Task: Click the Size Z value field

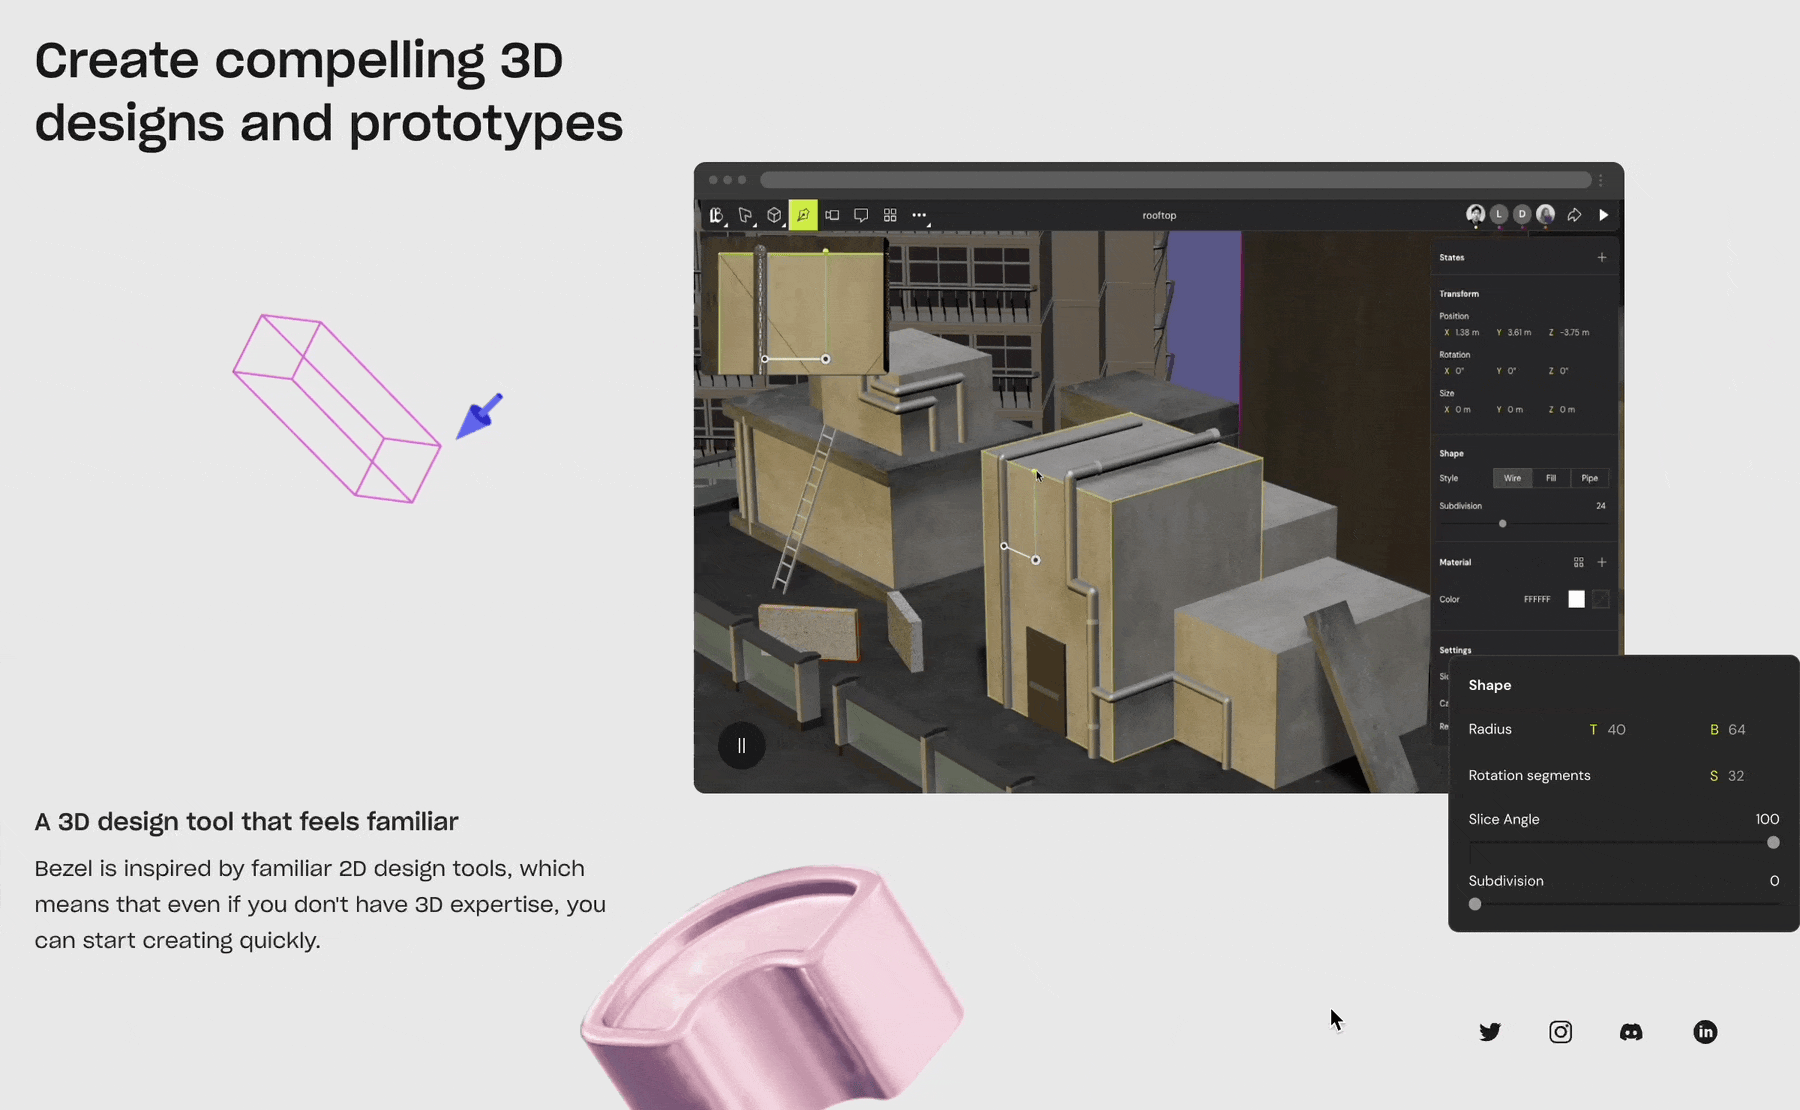Action: (1567, 410)
